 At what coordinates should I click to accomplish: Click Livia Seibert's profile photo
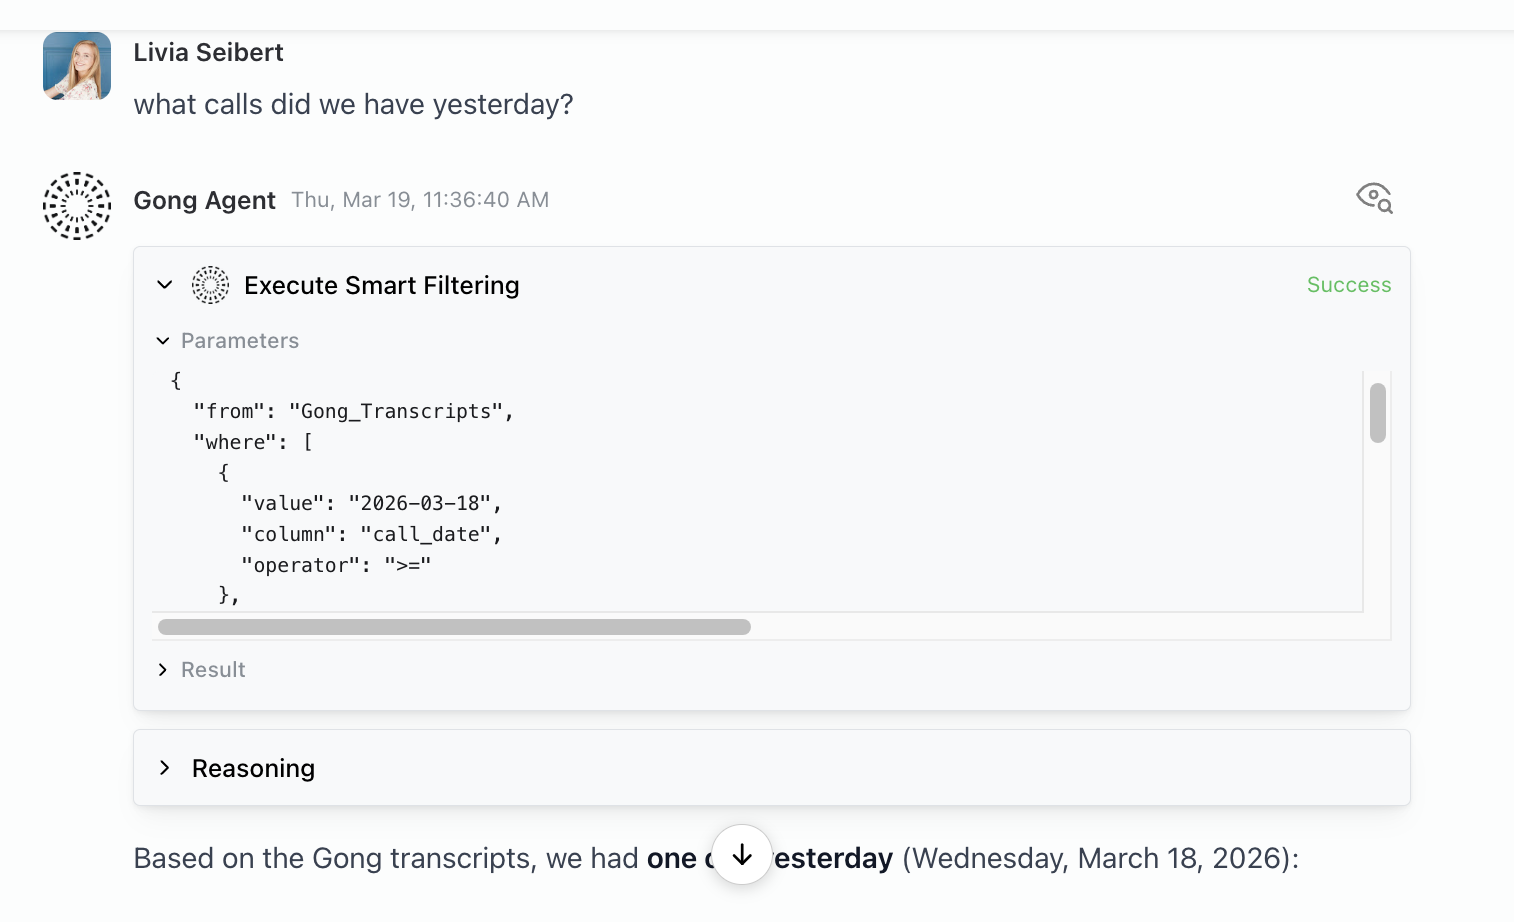tap(77, 66)
